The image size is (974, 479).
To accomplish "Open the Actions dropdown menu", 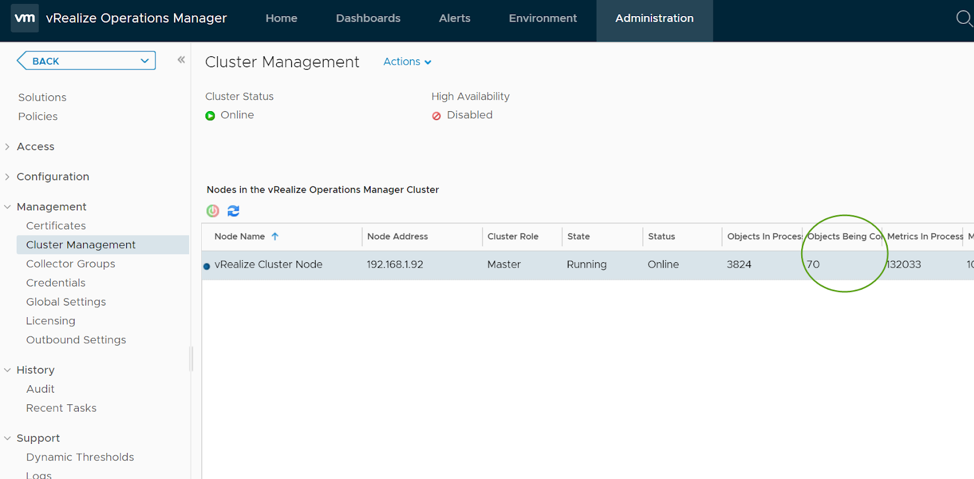I will tap(407, 62).
